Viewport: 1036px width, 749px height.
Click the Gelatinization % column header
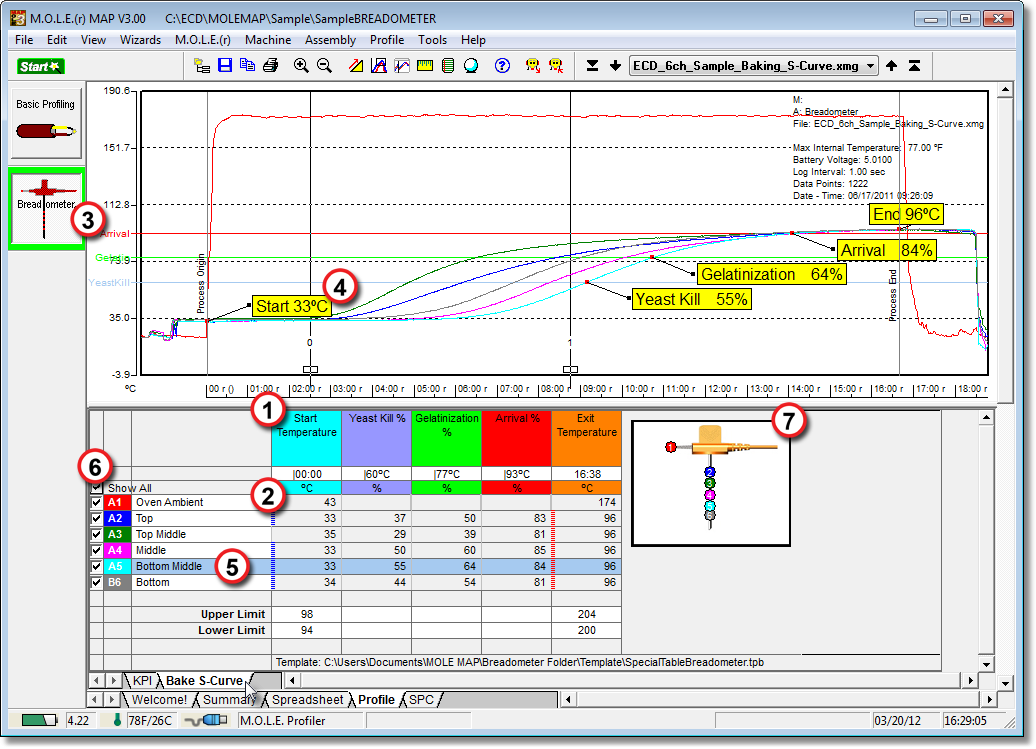pos(447,439)
